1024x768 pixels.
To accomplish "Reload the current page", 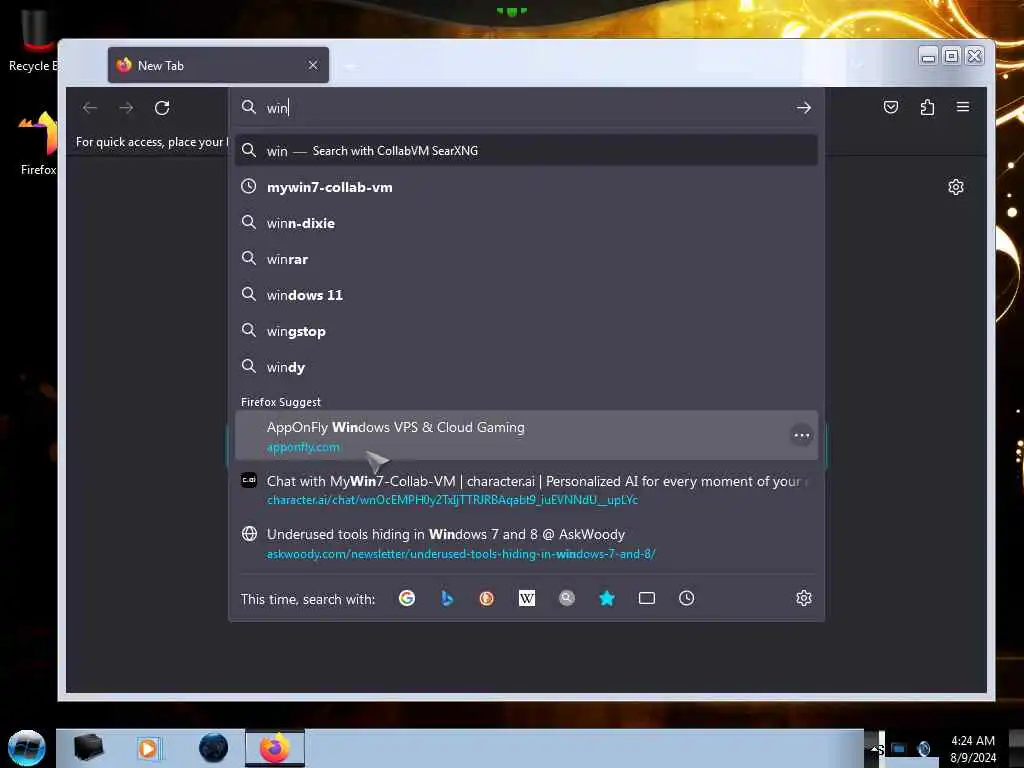I will point(162,108).
